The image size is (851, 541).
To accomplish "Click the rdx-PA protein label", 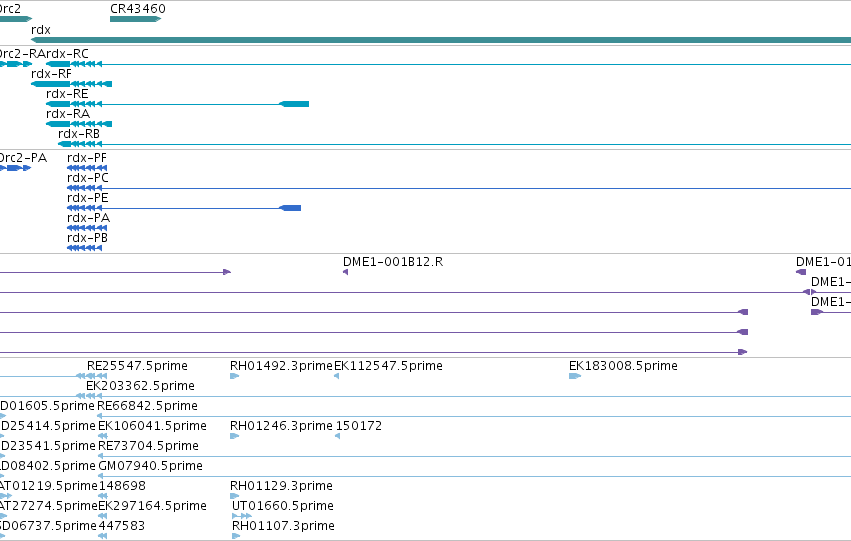I will click(88, 218).
